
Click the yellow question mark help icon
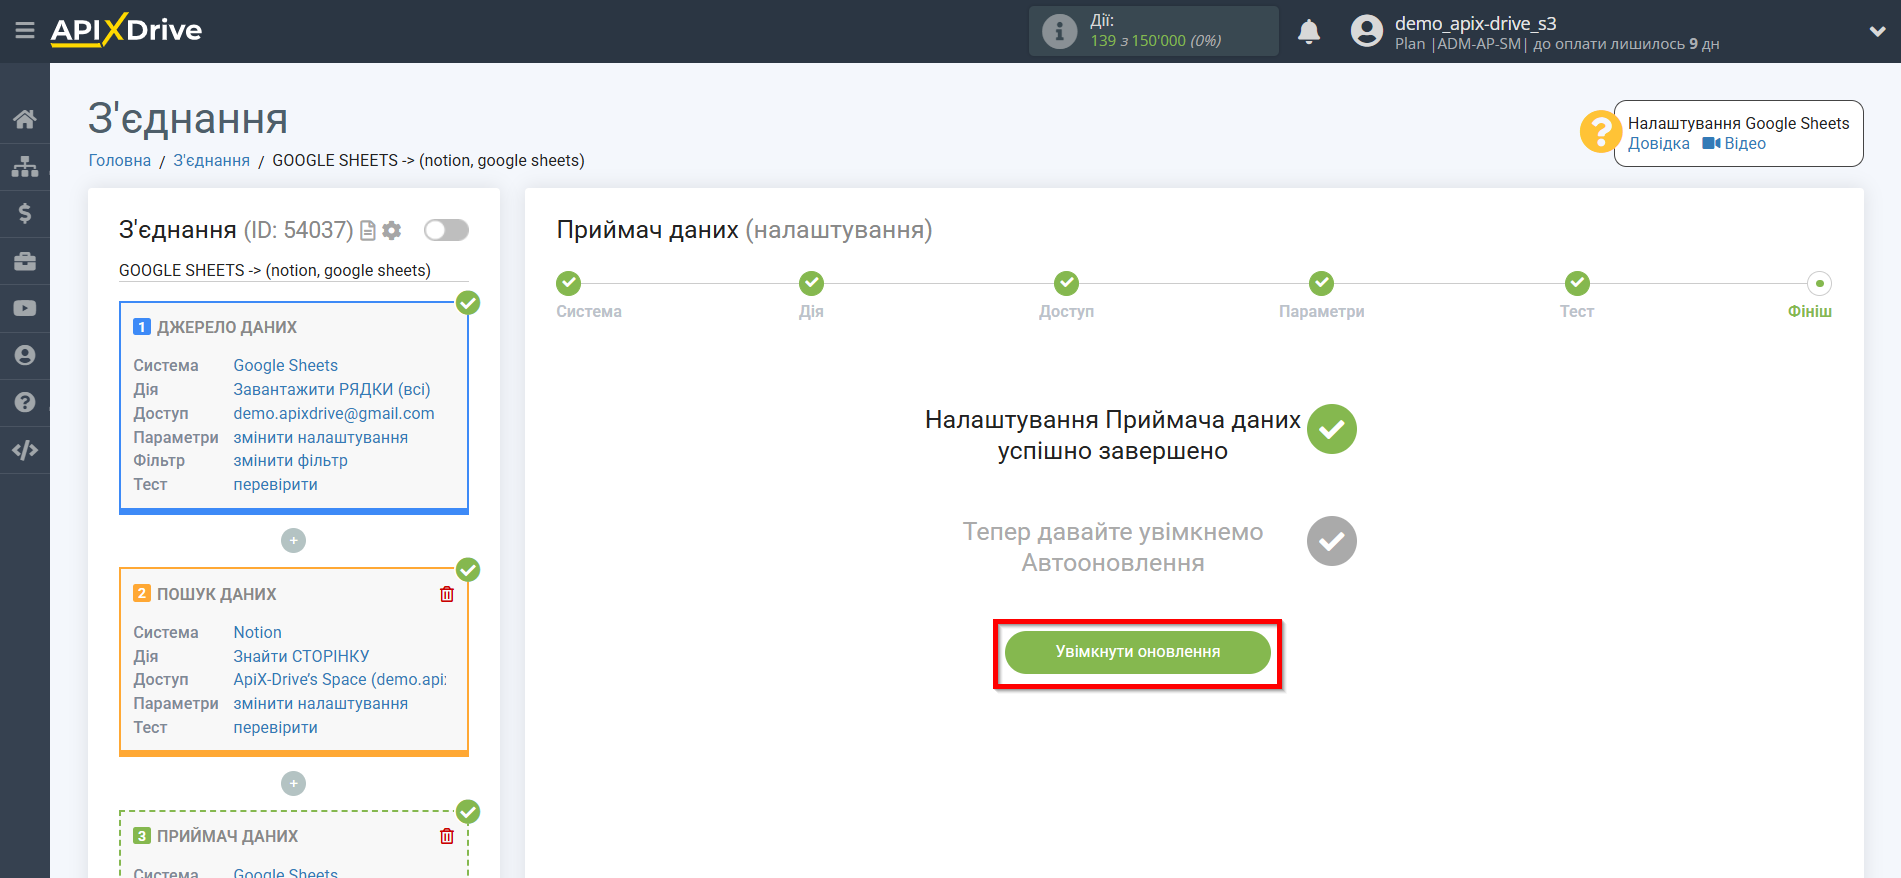coord(1600,131)
